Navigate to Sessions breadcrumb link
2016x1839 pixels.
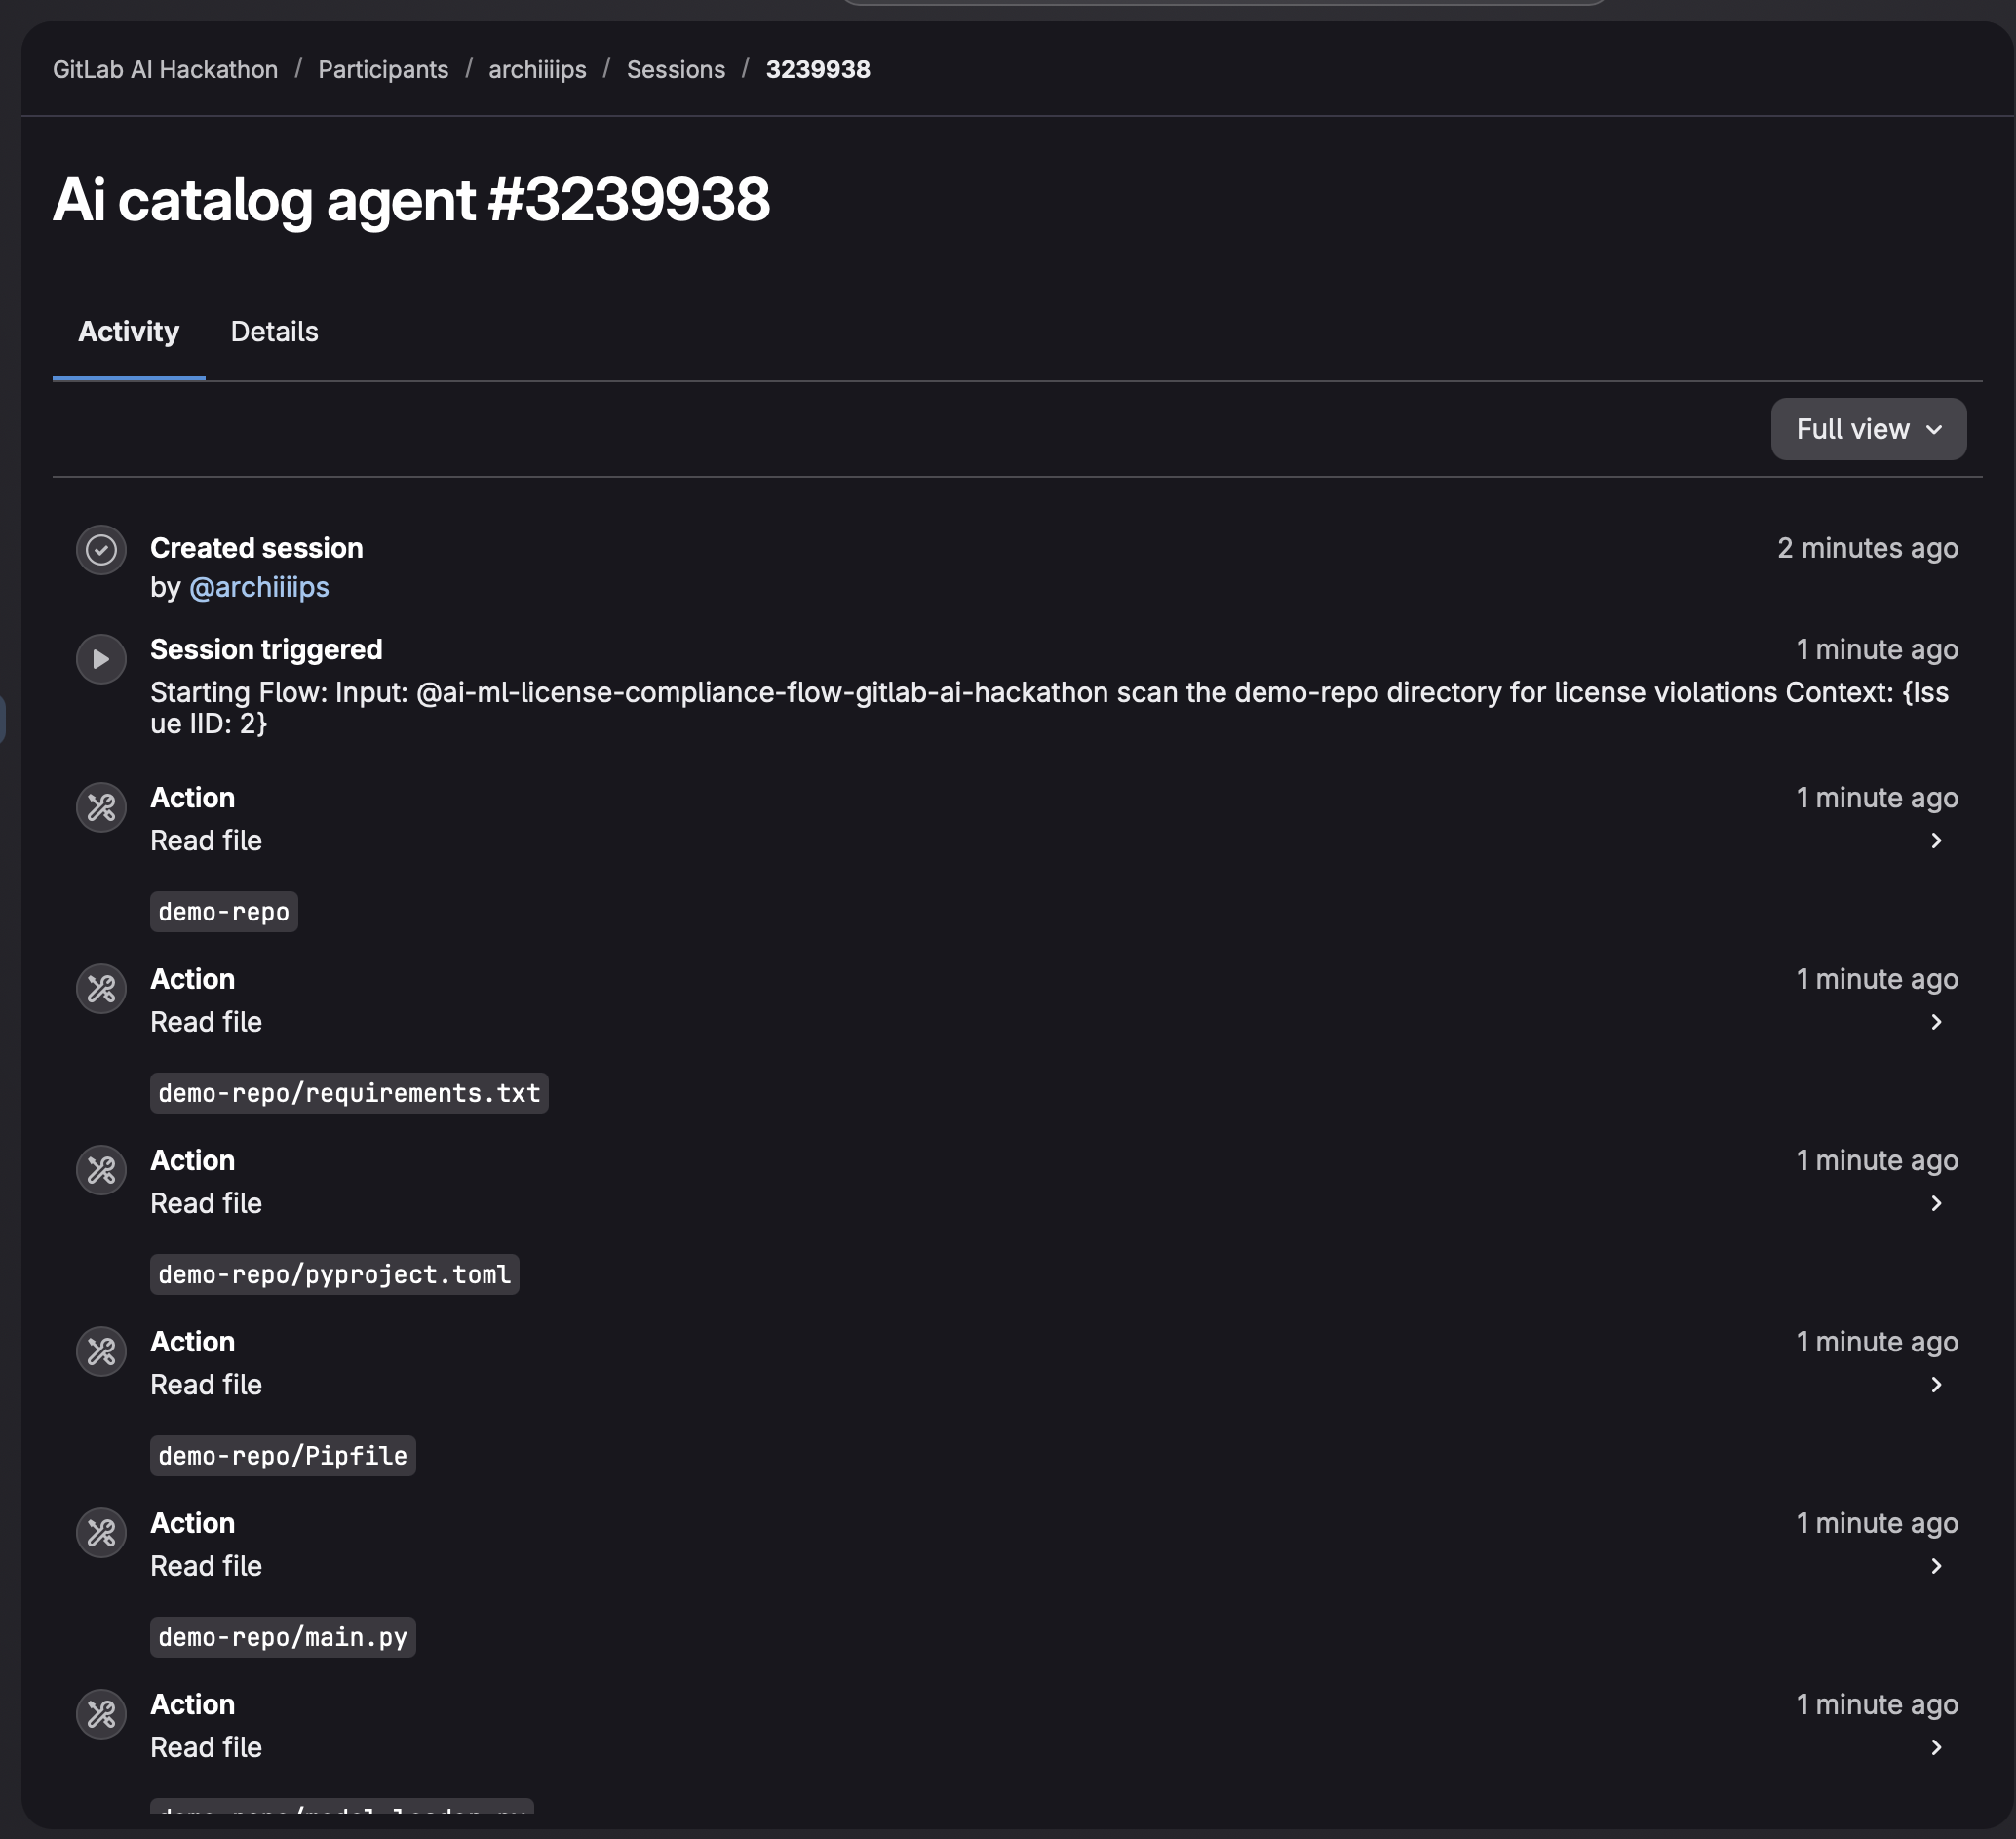pos(675,70)
